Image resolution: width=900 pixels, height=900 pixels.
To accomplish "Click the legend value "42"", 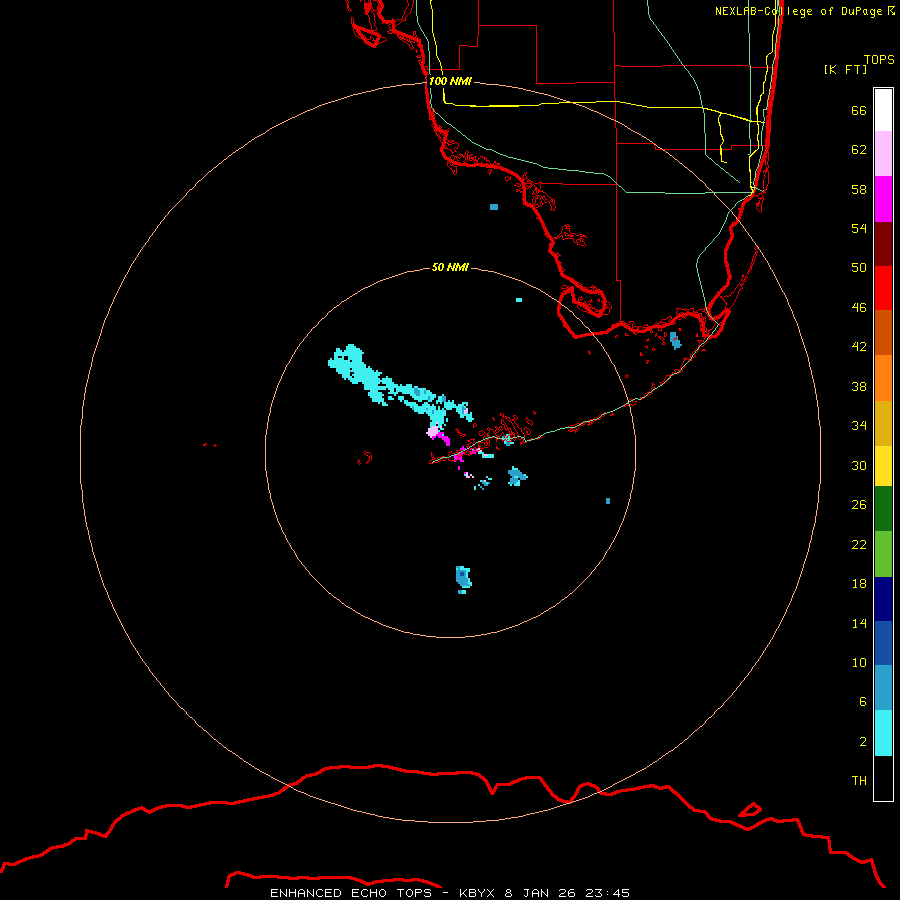I will tap(859, 347).
